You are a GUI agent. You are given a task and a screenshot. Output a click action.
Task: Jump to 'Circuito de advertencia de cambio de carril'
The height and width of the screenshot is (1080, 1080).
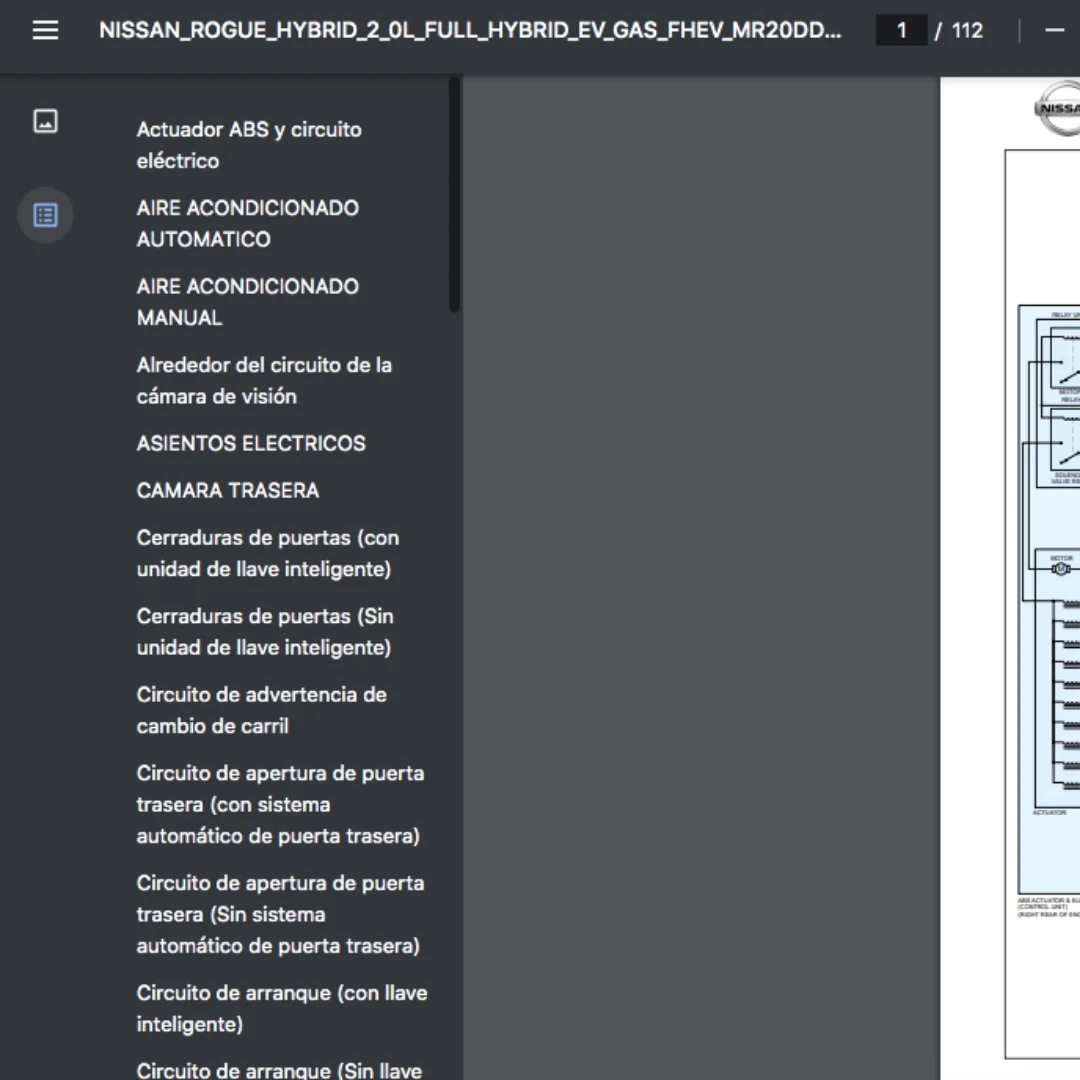pos(261,710)
